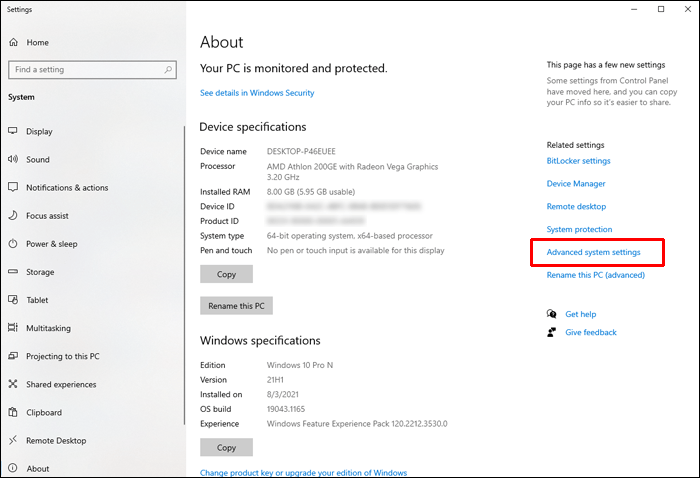Copy the Windows specifications
Viewport: 700px width, 478px height.
point(226,448)
